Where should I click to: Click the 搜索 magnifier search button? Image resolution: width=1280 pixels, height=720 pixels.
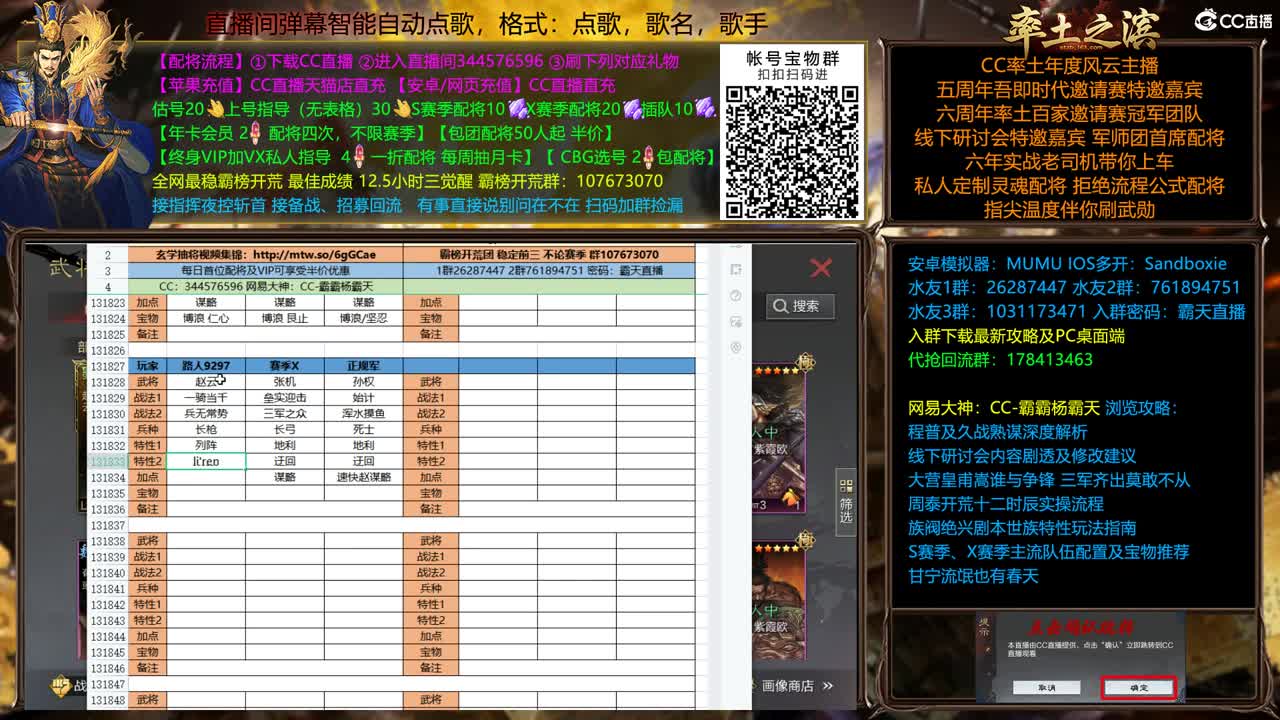click(801, 306)
